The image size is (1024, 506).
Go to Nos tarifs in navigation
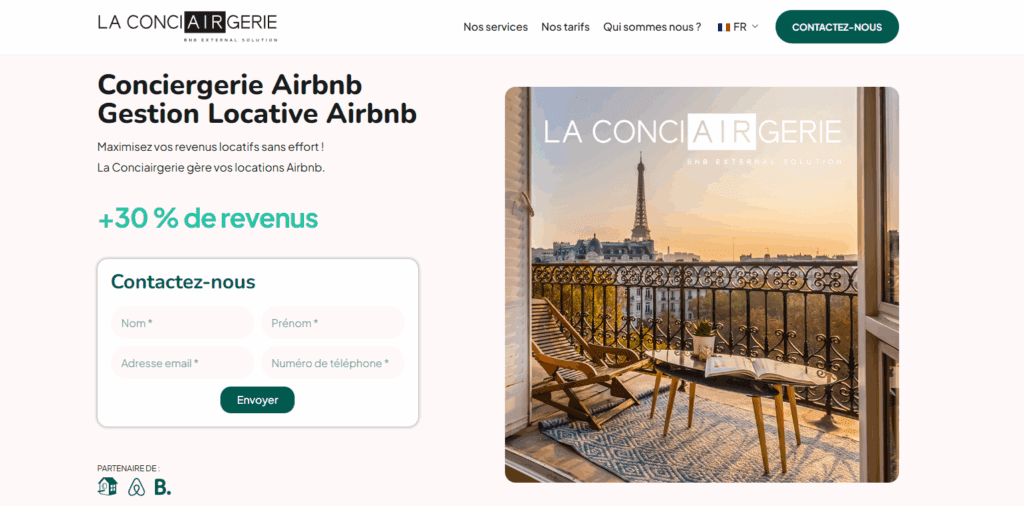[566, 27]
